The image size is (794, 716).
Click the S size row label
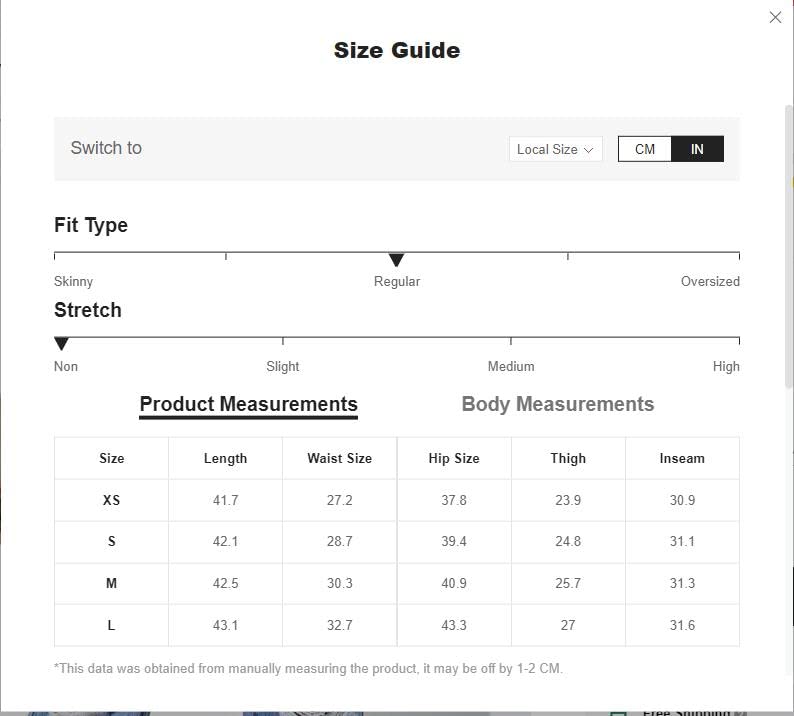[x=111, y=541]
